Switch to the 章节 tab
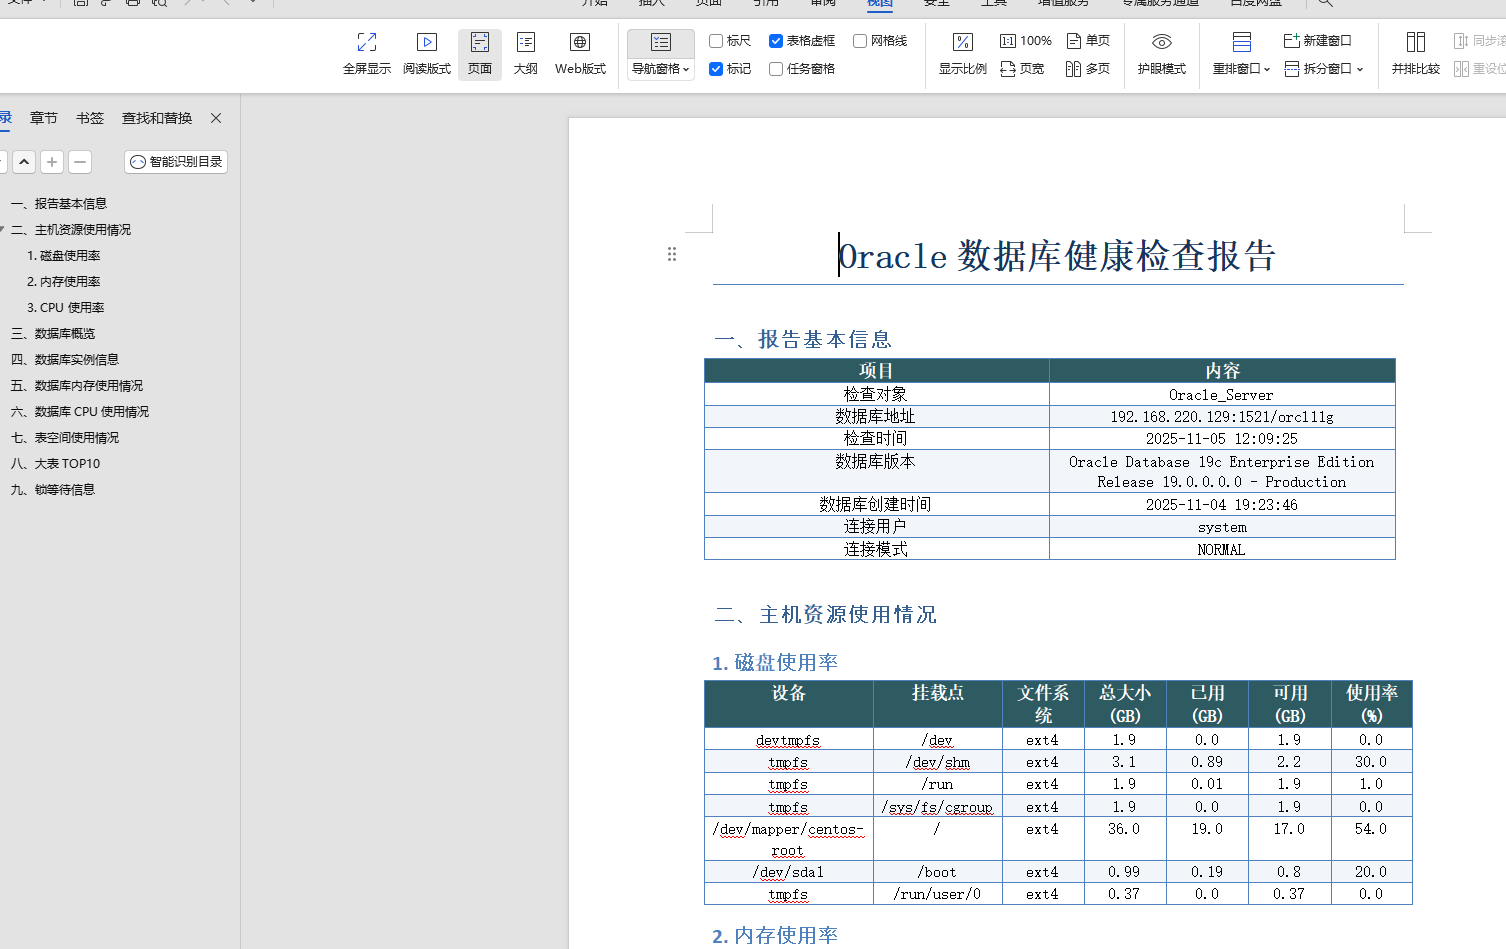 (x=44, y=118)
